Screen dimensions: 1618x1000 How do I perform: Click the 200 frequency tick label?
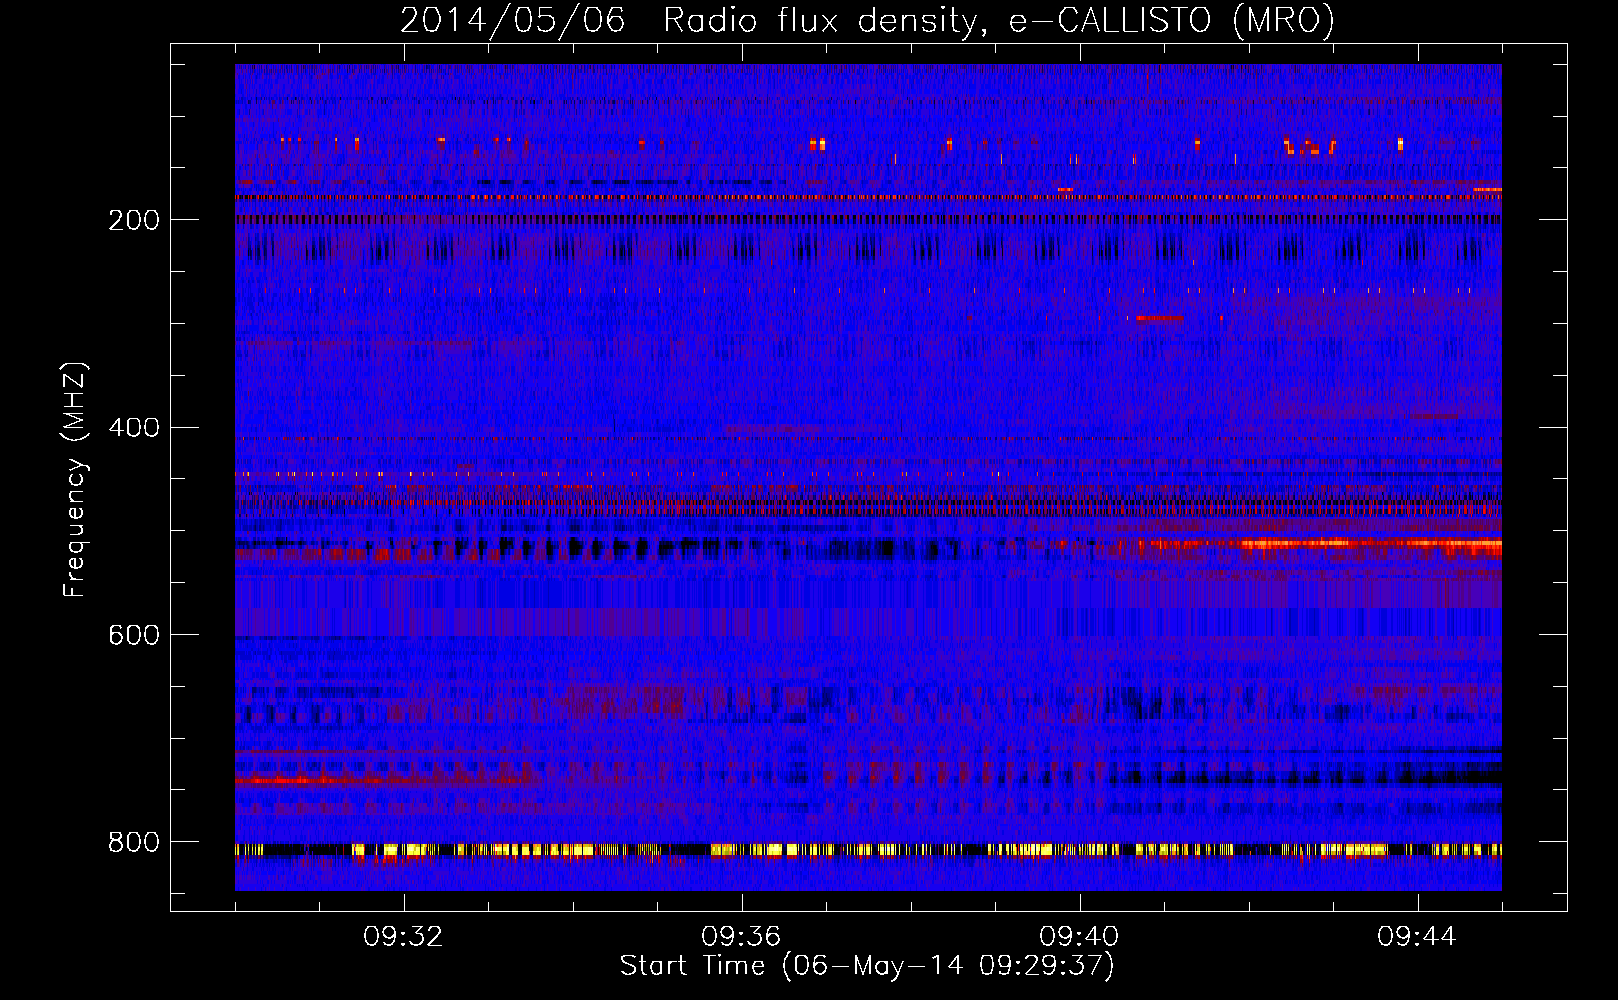click(133, 220)
